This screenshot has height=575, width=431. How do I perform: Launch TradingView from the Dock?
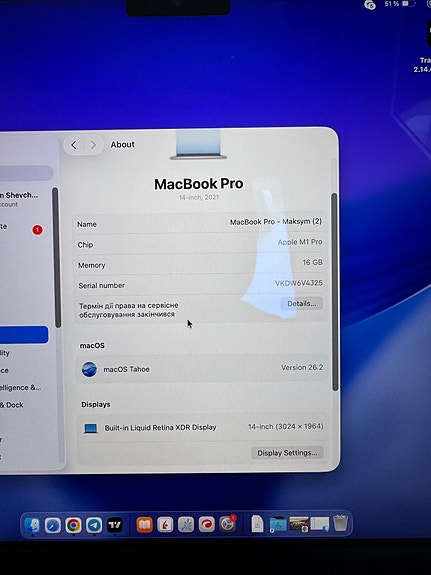pos(114,525)
